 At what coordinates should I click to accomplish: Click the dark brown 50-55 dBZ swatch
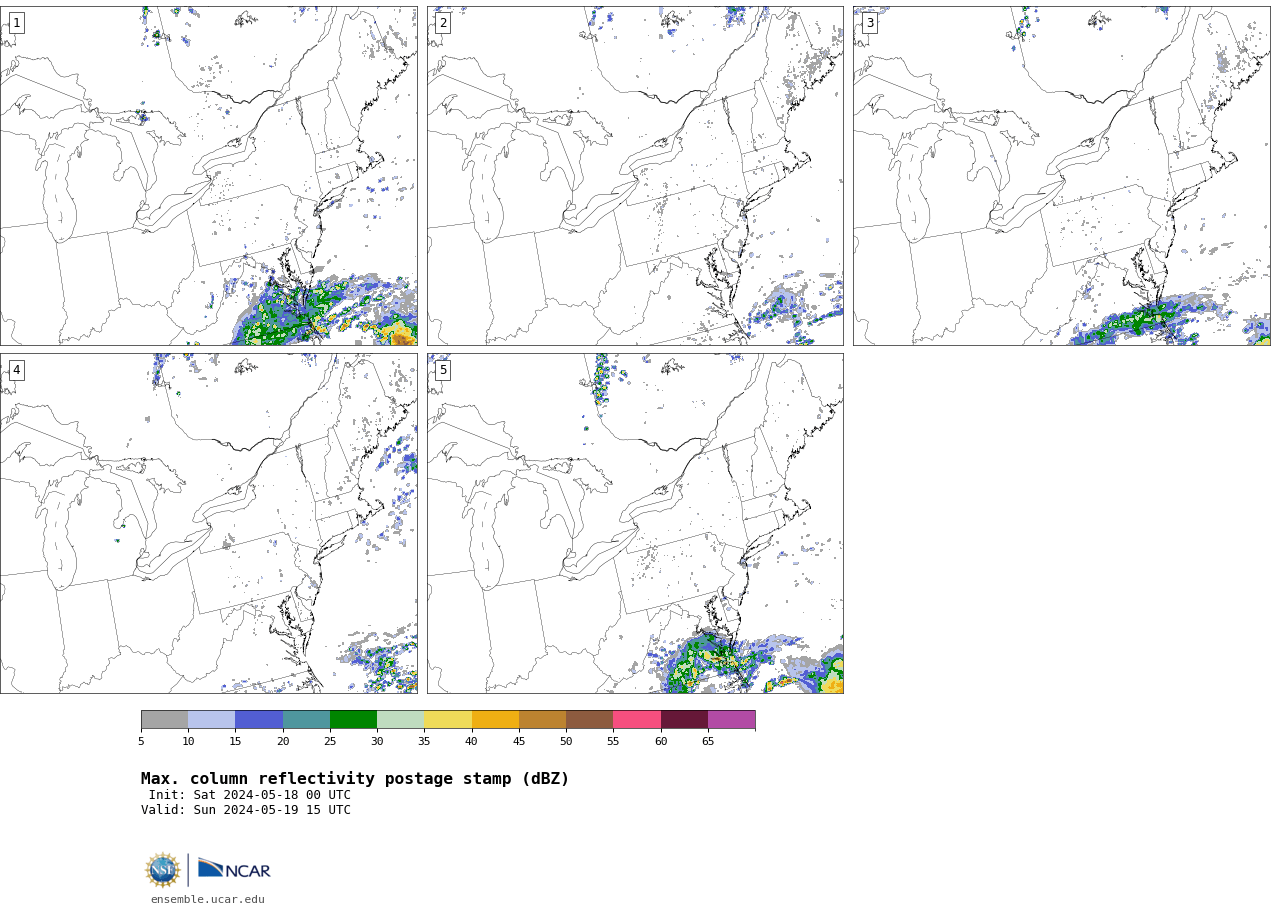[589, 720]
